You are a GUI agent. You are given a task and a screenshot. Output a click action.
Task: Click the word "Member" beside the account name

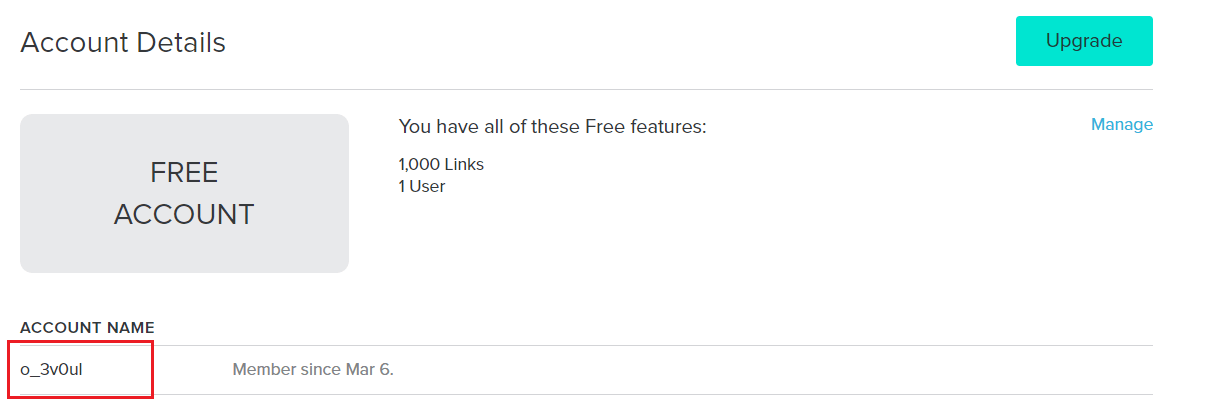pos(263,370)
